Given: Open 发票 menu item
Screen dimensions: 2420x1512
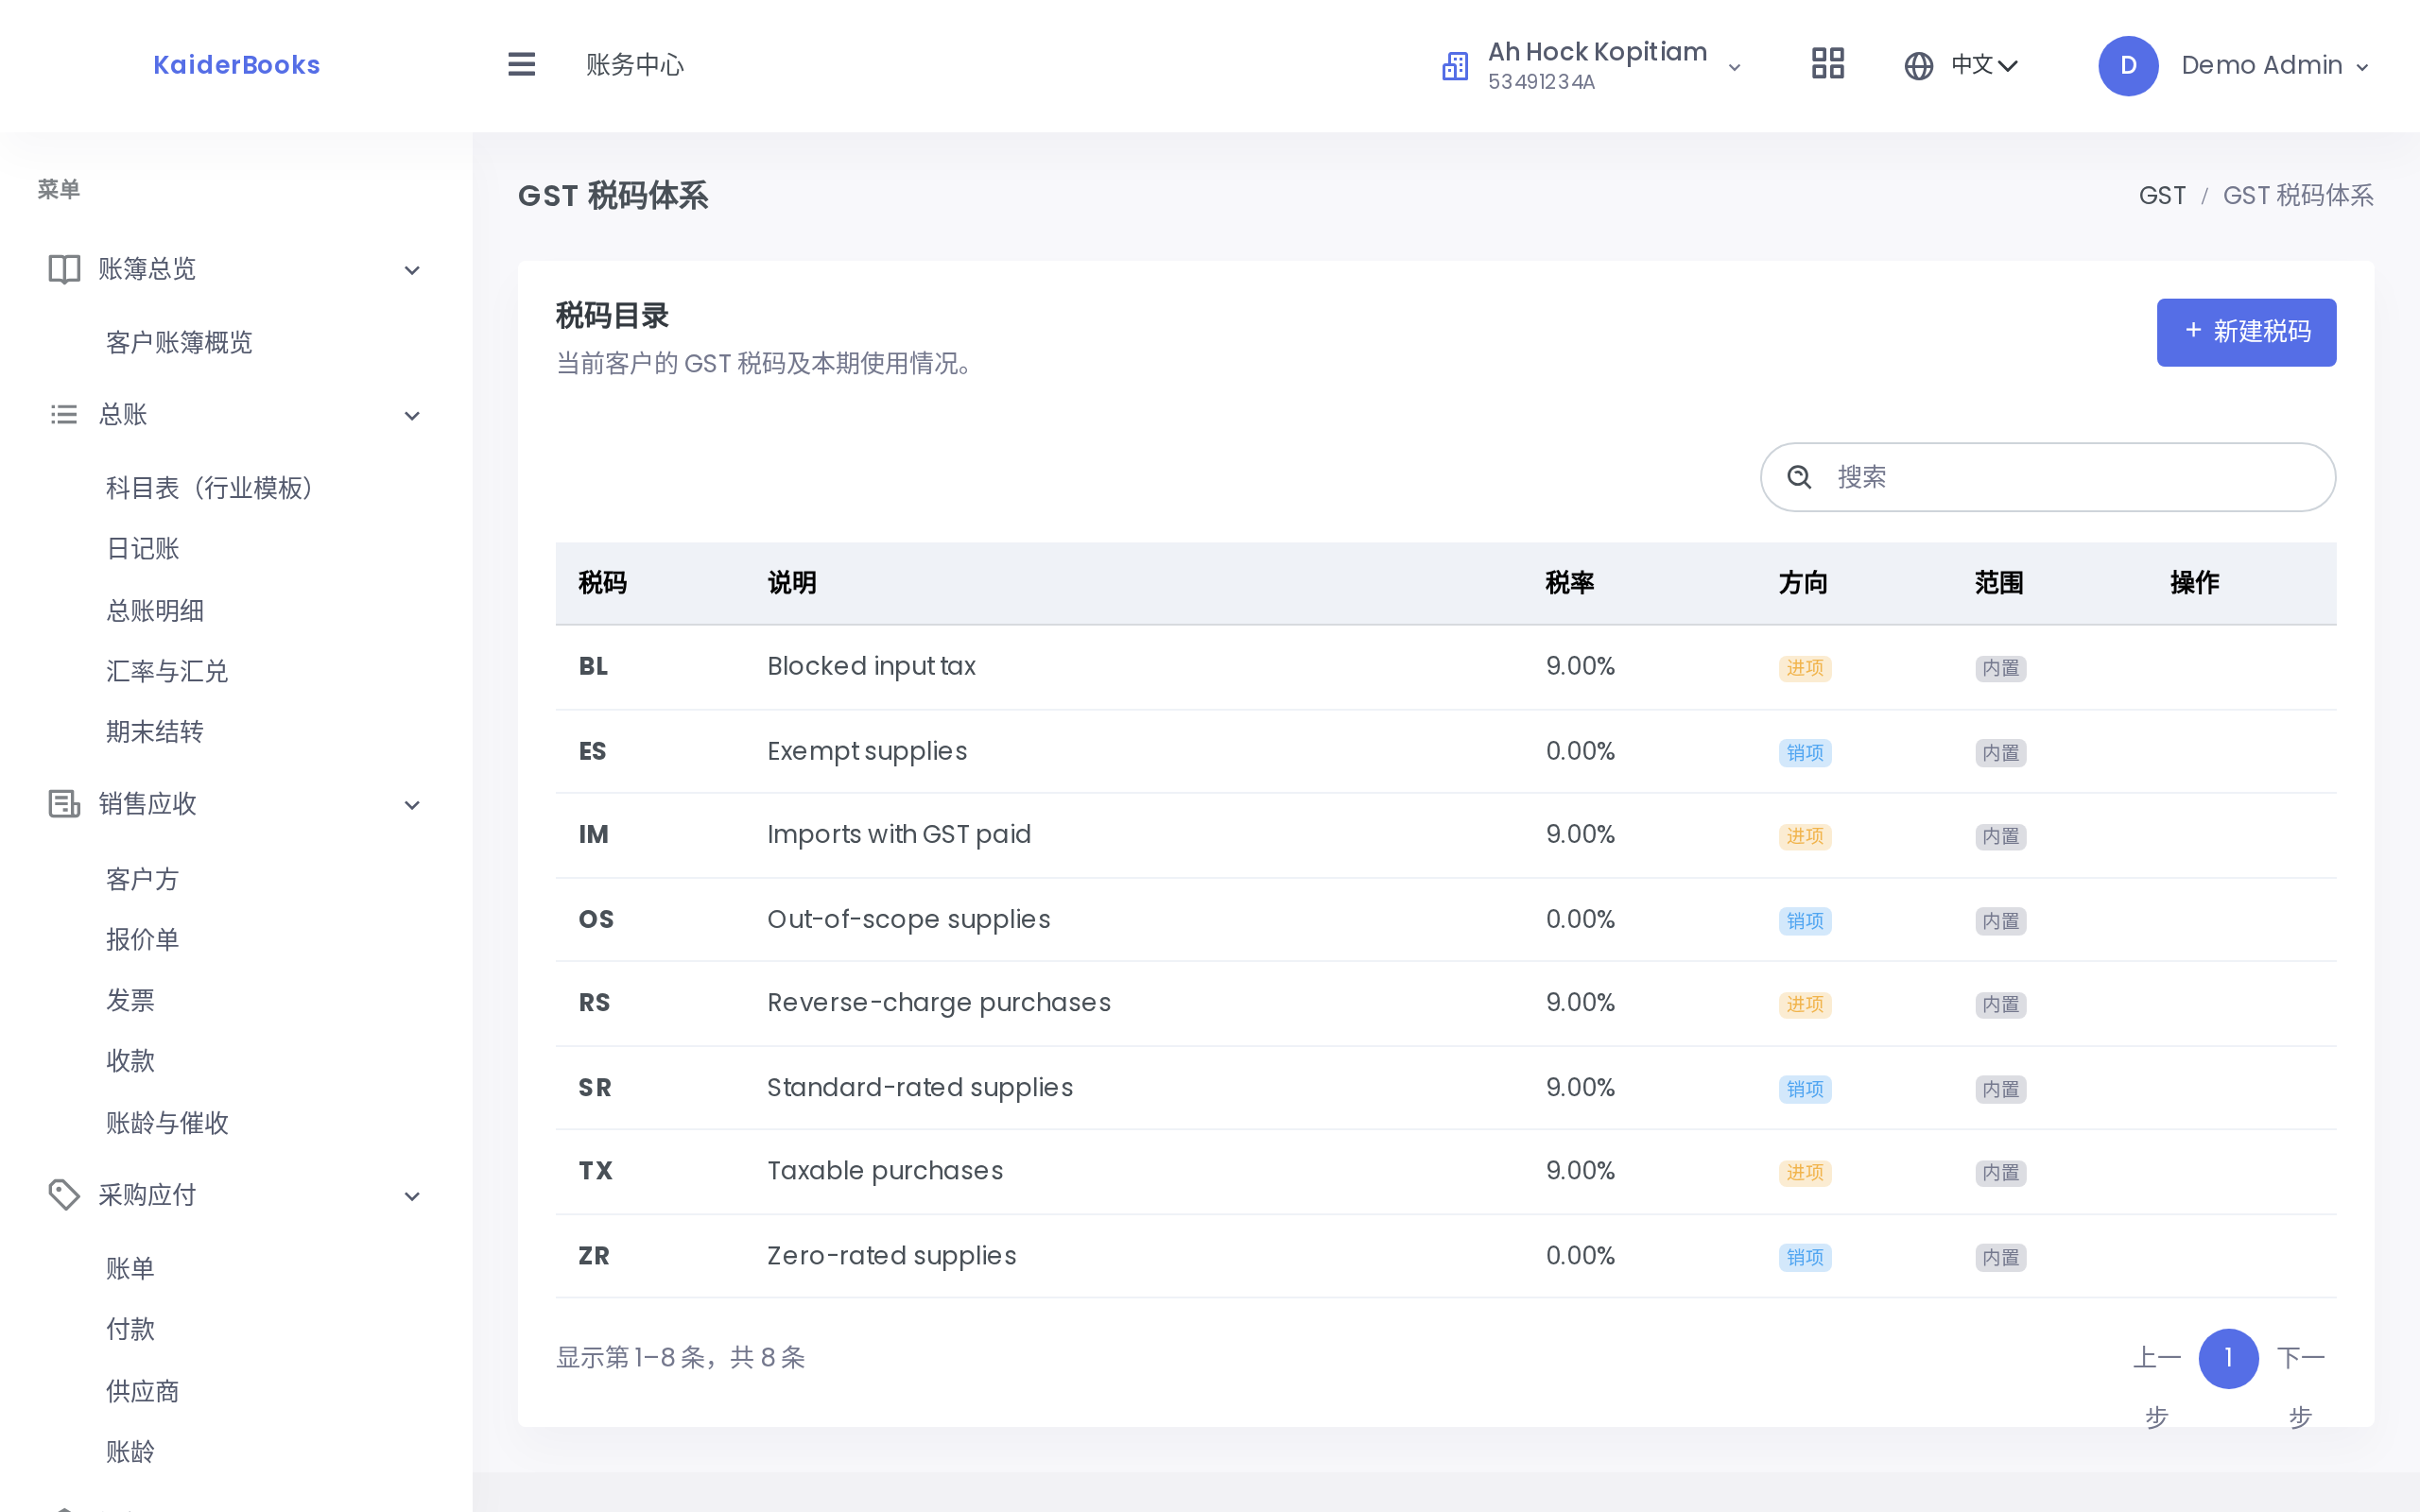Looking at the screenshot, I should pos(131,1001).
